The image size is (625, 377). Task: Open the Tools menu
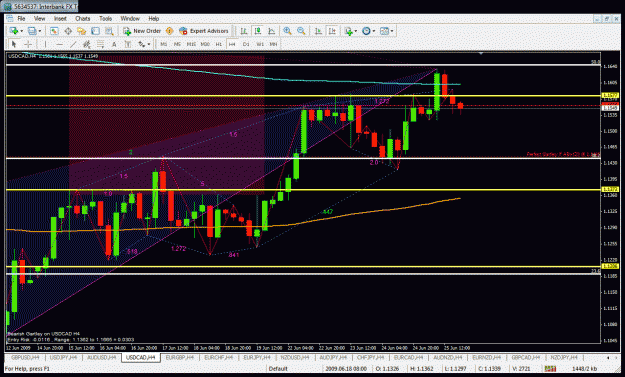click(x=106, y=18)
